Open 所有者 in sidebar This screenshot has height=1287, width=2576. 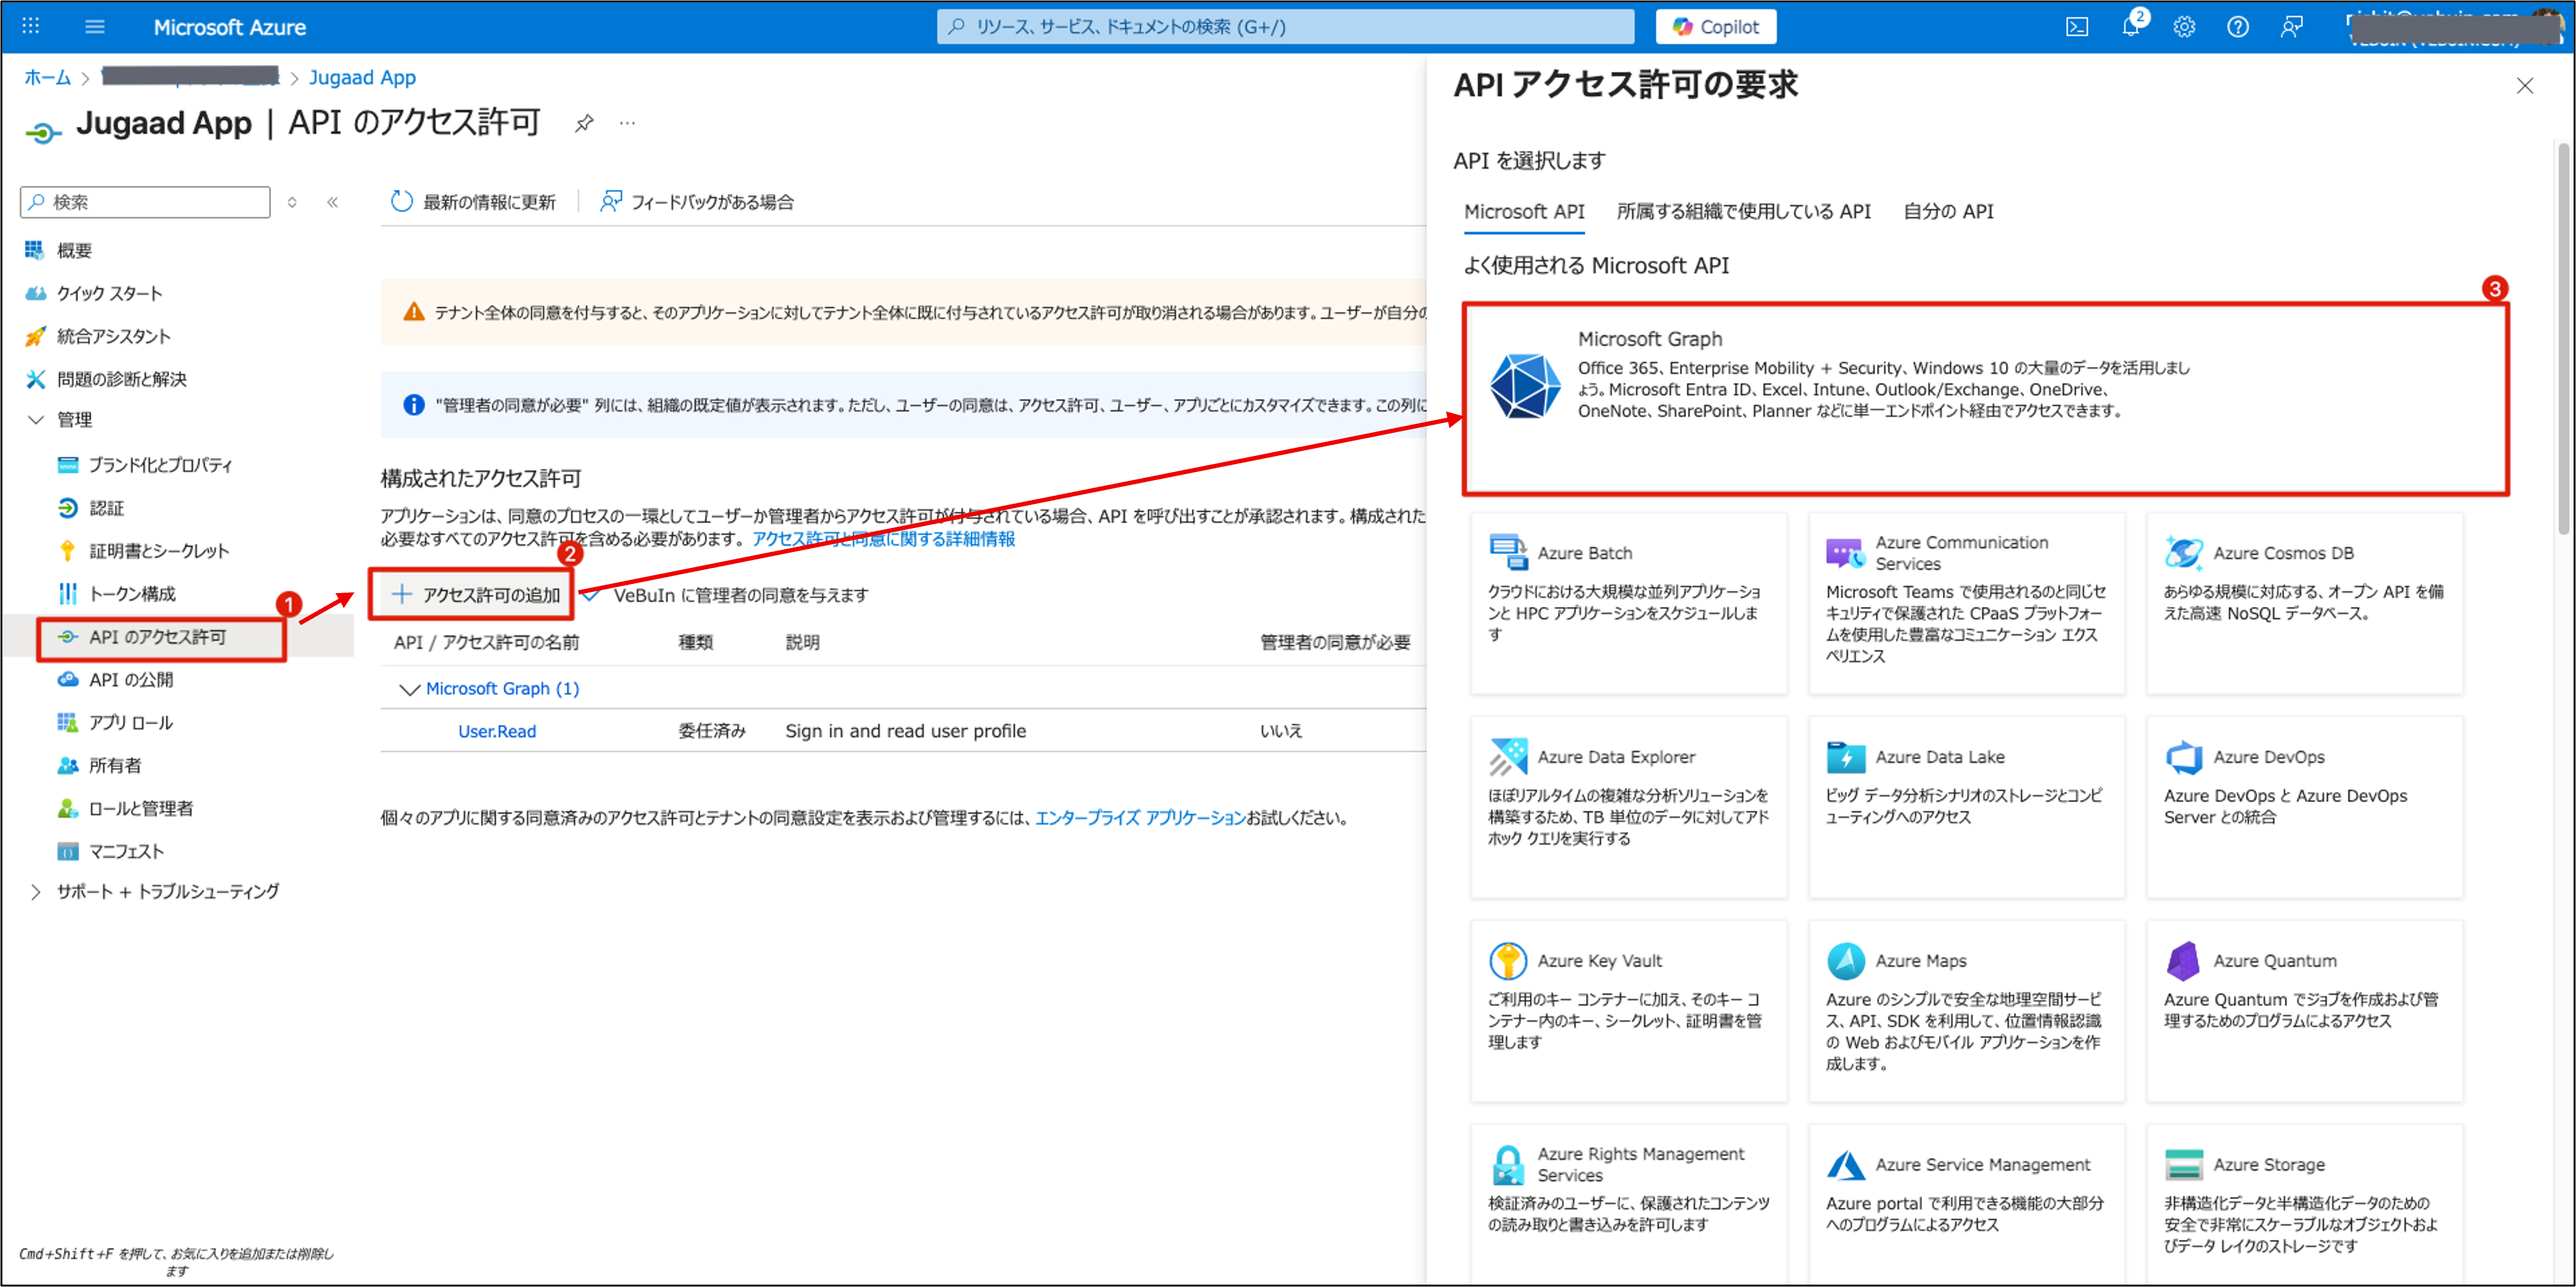tap(114, 766)
